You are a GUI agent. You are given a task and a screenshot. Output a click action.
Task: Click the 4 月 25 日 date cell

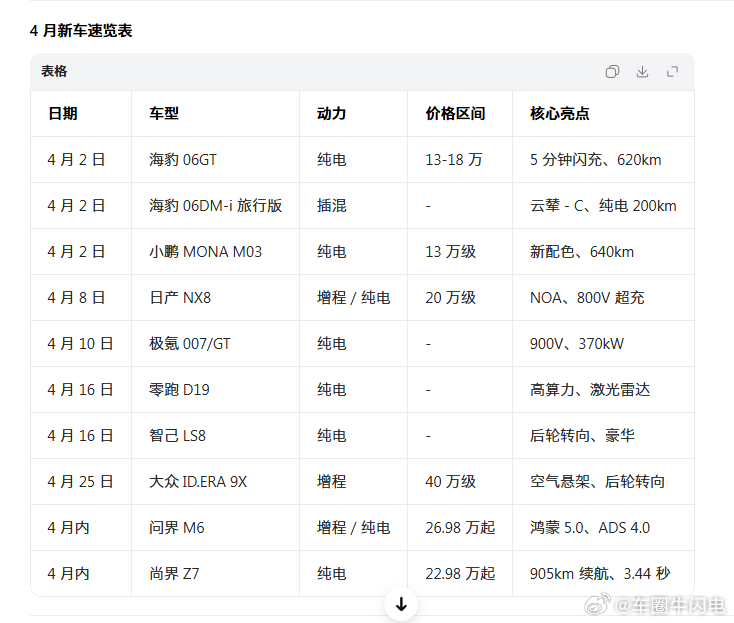[x=80, y=482]
